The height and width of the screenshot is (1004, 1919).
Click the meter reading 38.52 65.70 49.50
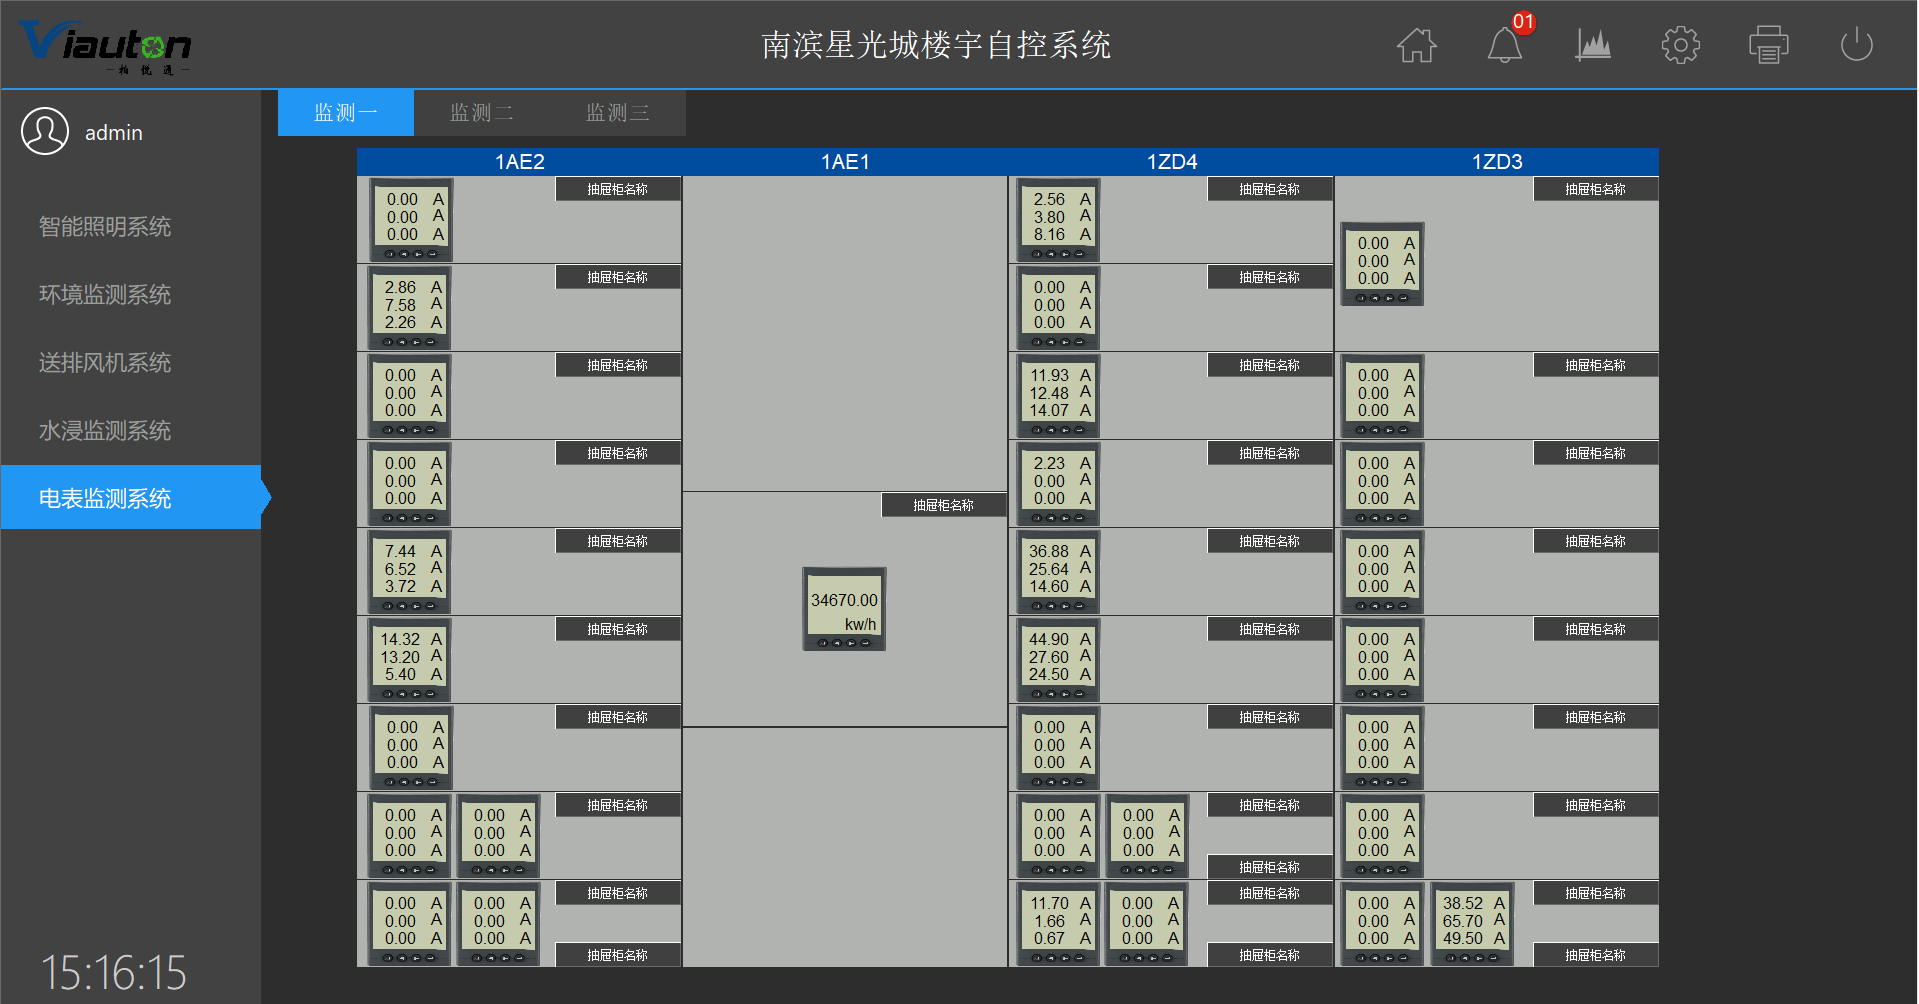point(1472,923)
